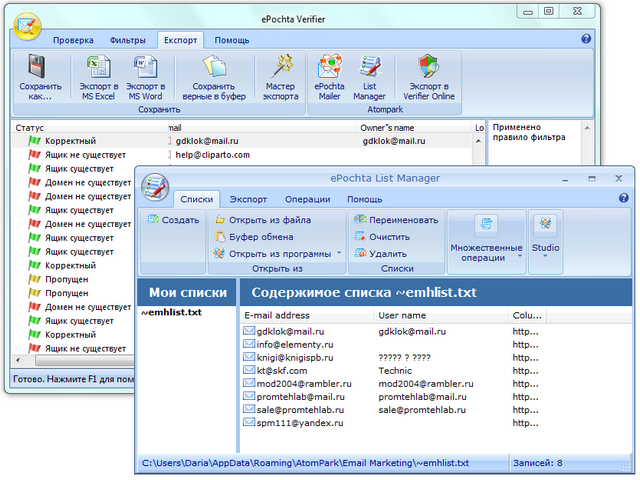Click envelope icon beside kt@skf.com
The width and height of the screenshot is (640, 480).
click(x=249, y=370)
